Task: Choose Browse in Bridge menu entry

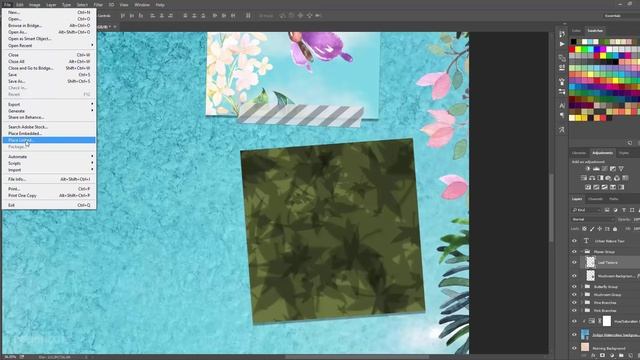Action: point(49,25)
